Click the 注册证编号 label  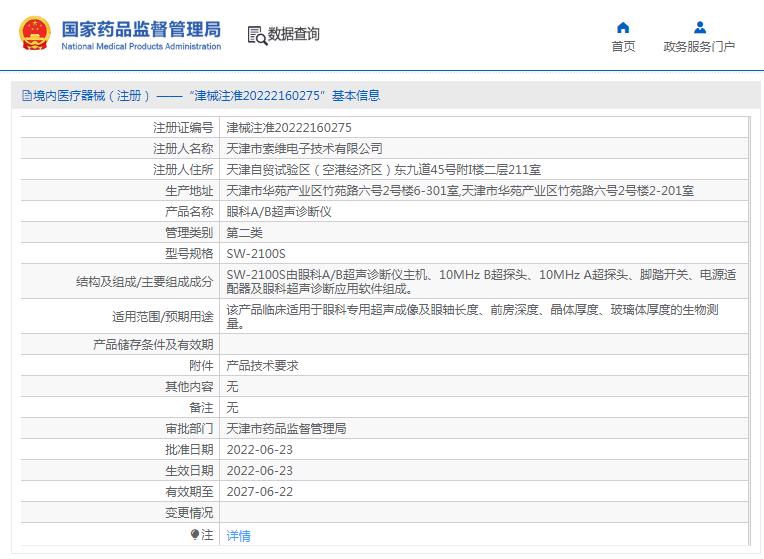(x=183, y=128)
